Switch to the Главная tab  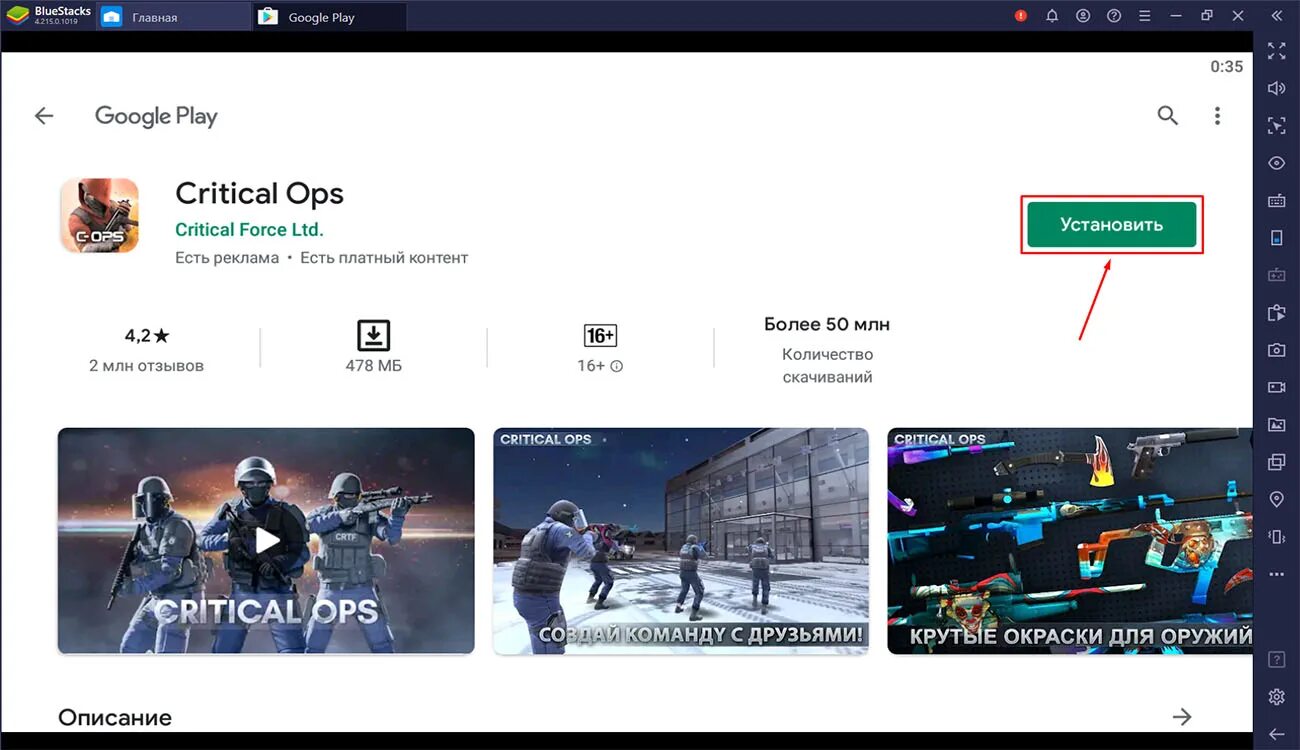click(175, 17)
